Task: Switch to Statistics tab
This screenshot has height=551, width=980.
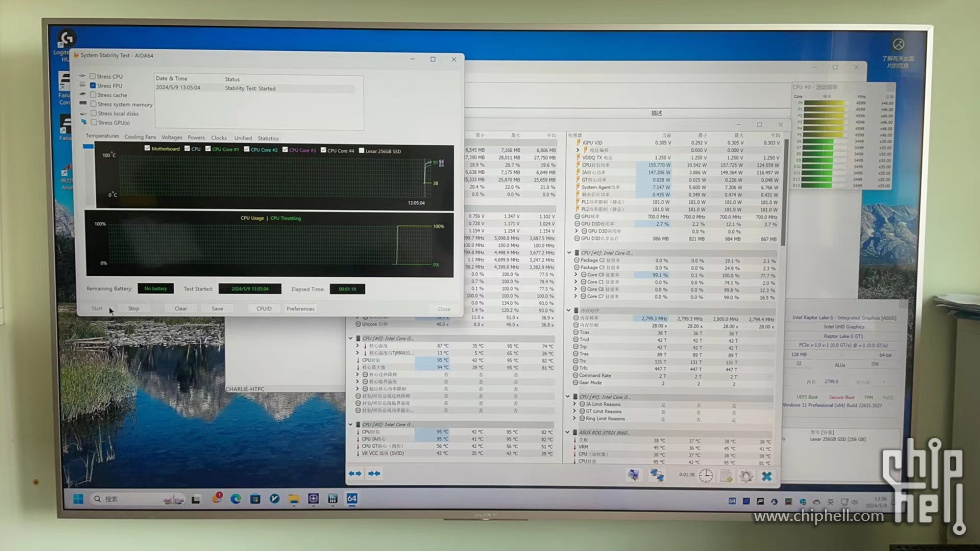Action: coord(268,138)
